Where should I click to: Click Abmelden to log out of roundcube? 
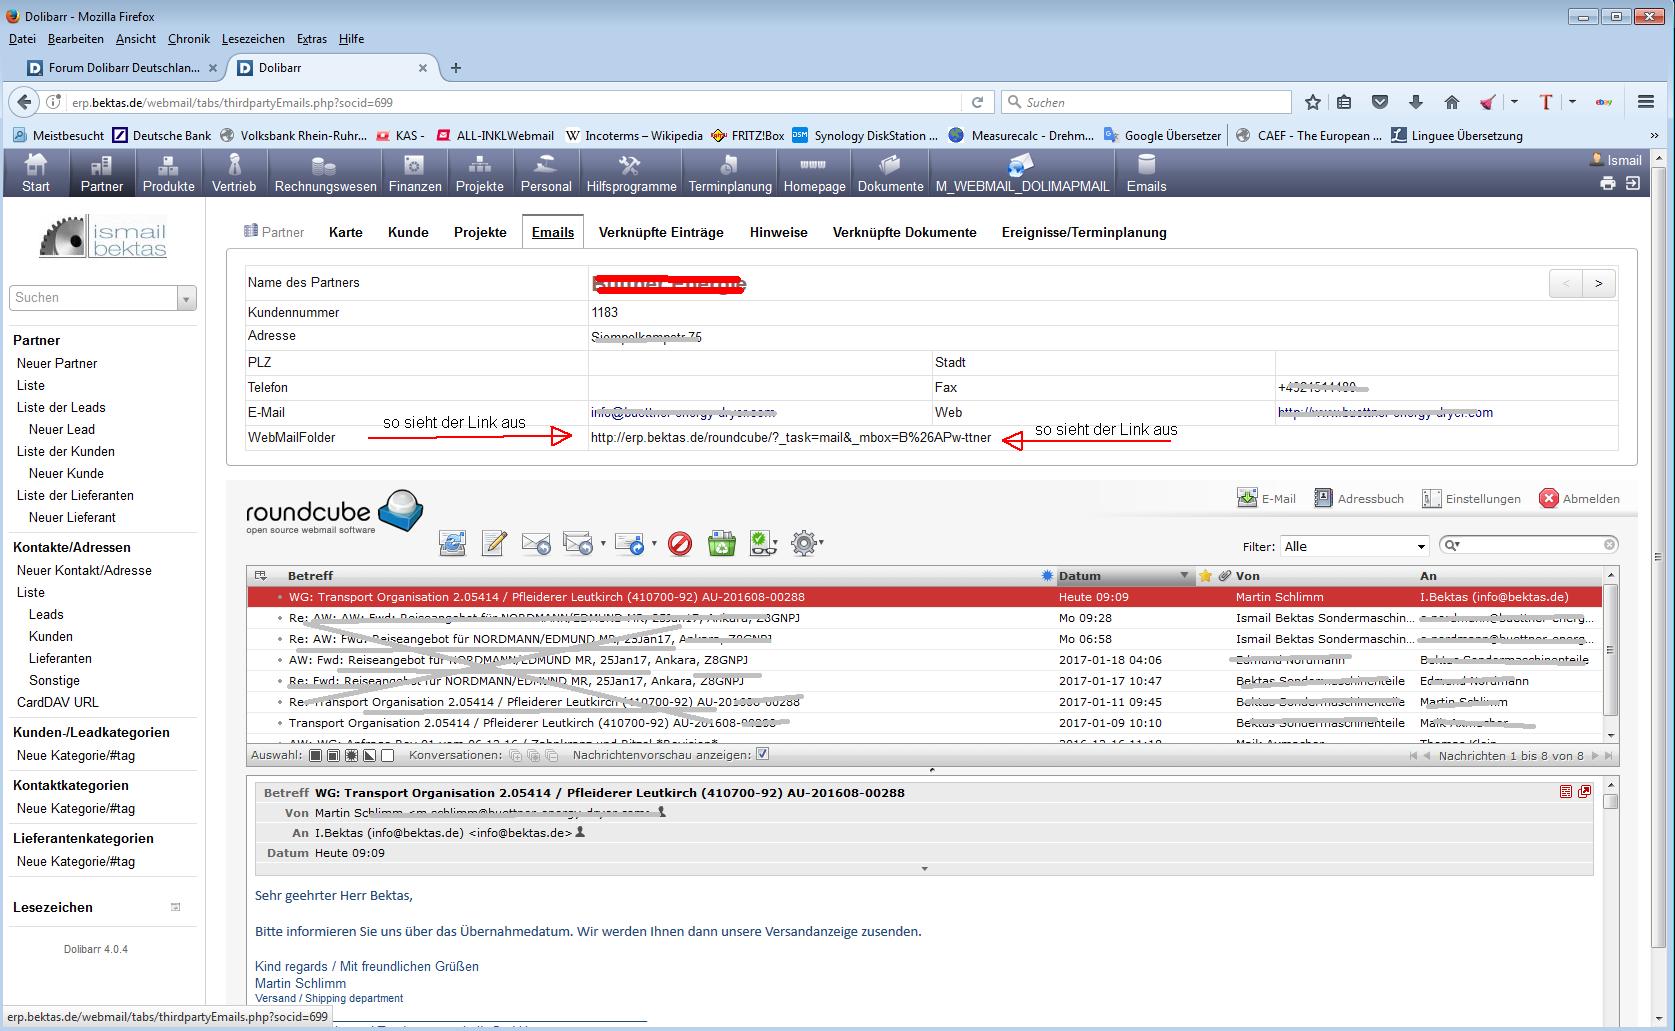(1579, 498)
